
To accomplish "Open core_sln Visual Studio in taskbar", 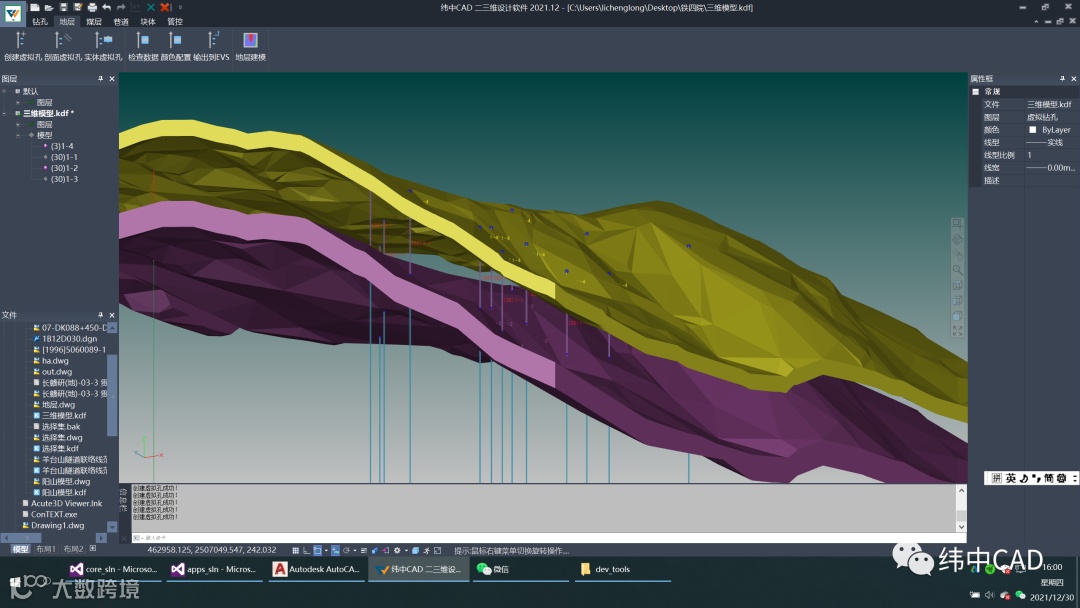I will pos(114,569).
